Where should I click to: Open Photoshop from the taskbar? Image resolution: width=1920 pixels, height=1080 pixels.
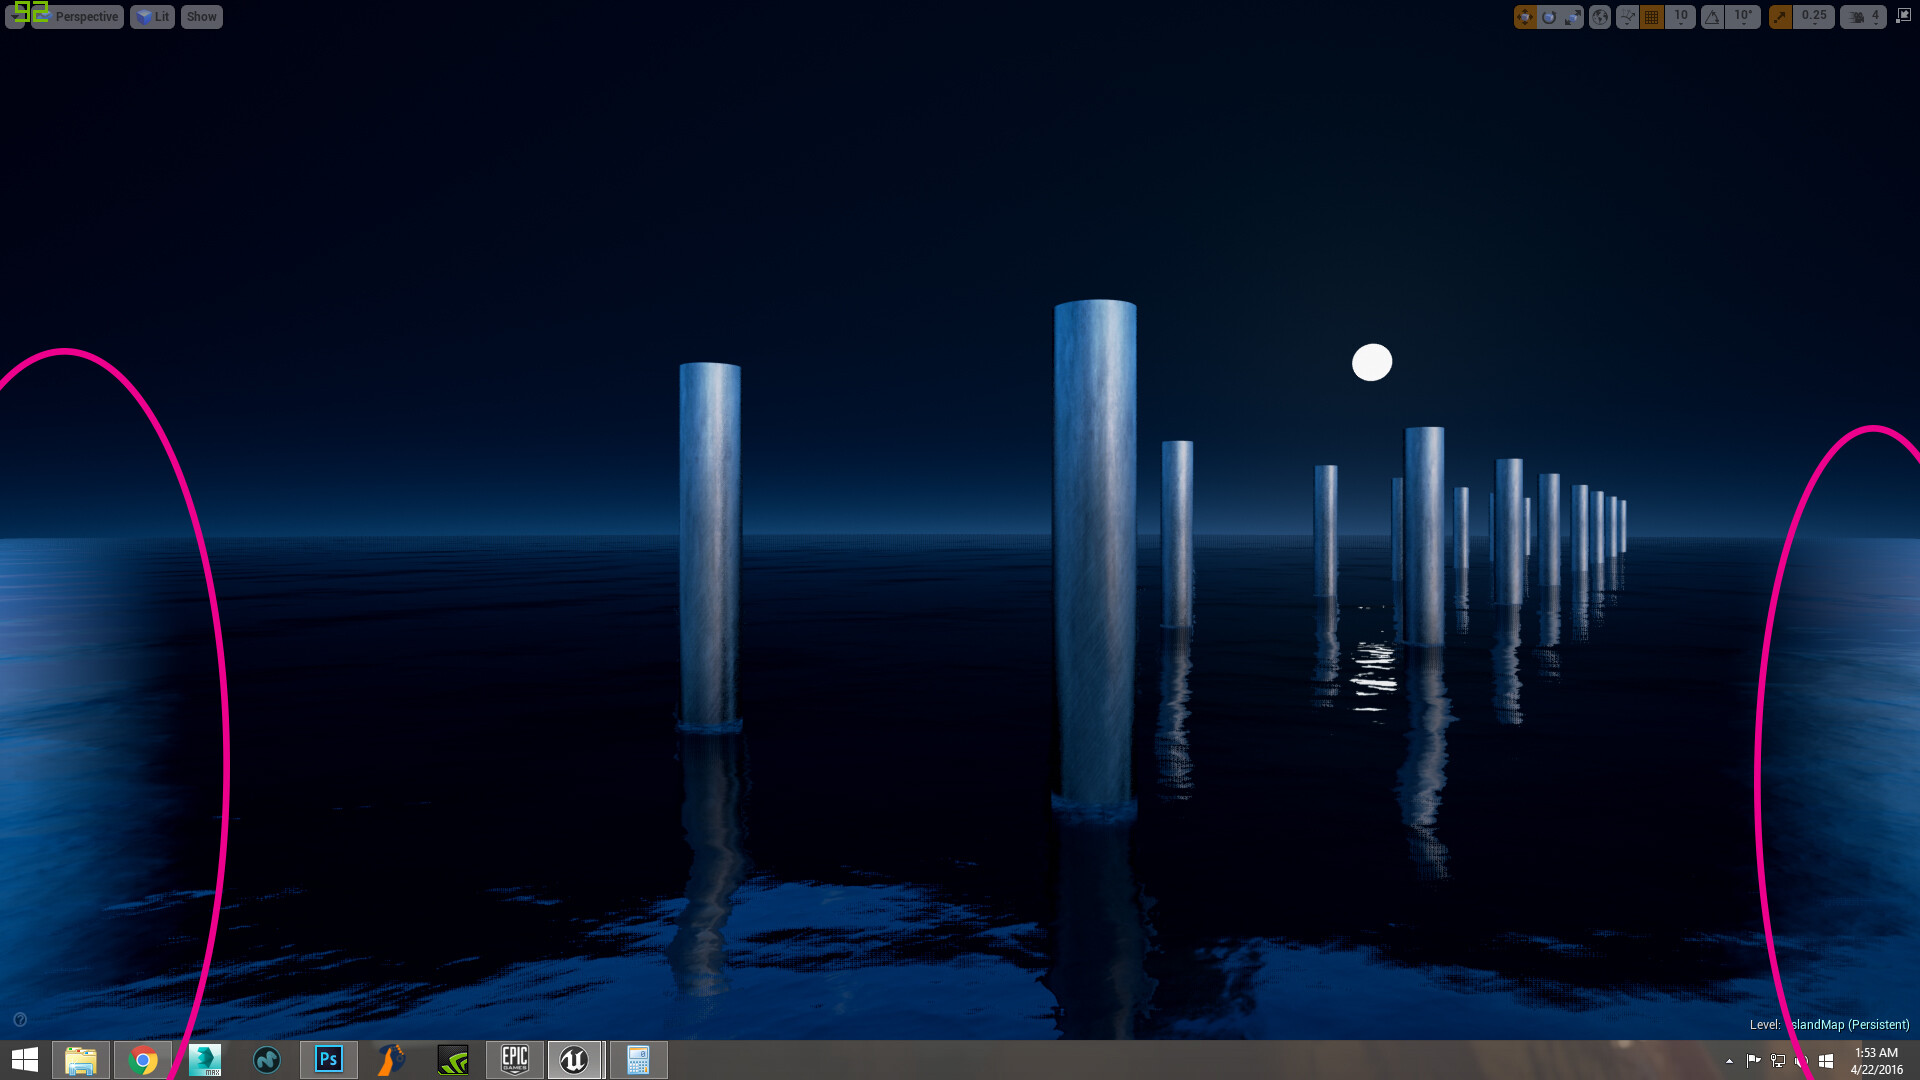pyautogui.click(x=329, y=1060)
